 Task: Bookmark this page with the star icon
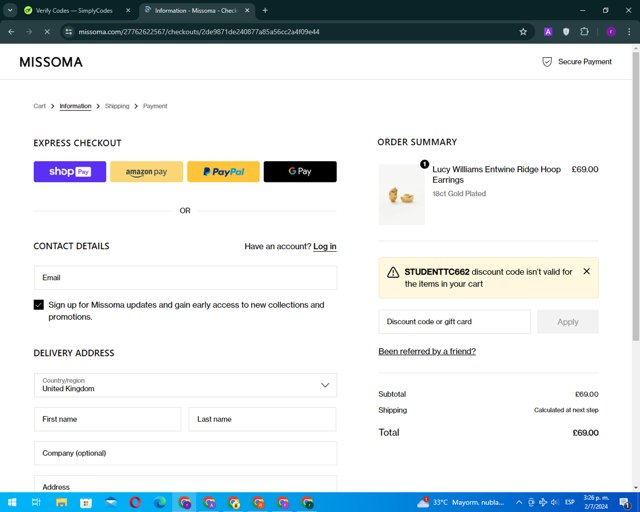pos(523,32)
